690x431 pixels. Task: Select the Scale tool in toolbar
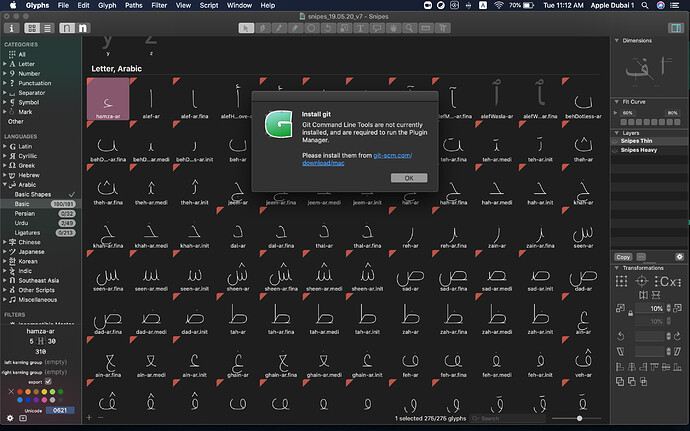(x=344, y=28)
